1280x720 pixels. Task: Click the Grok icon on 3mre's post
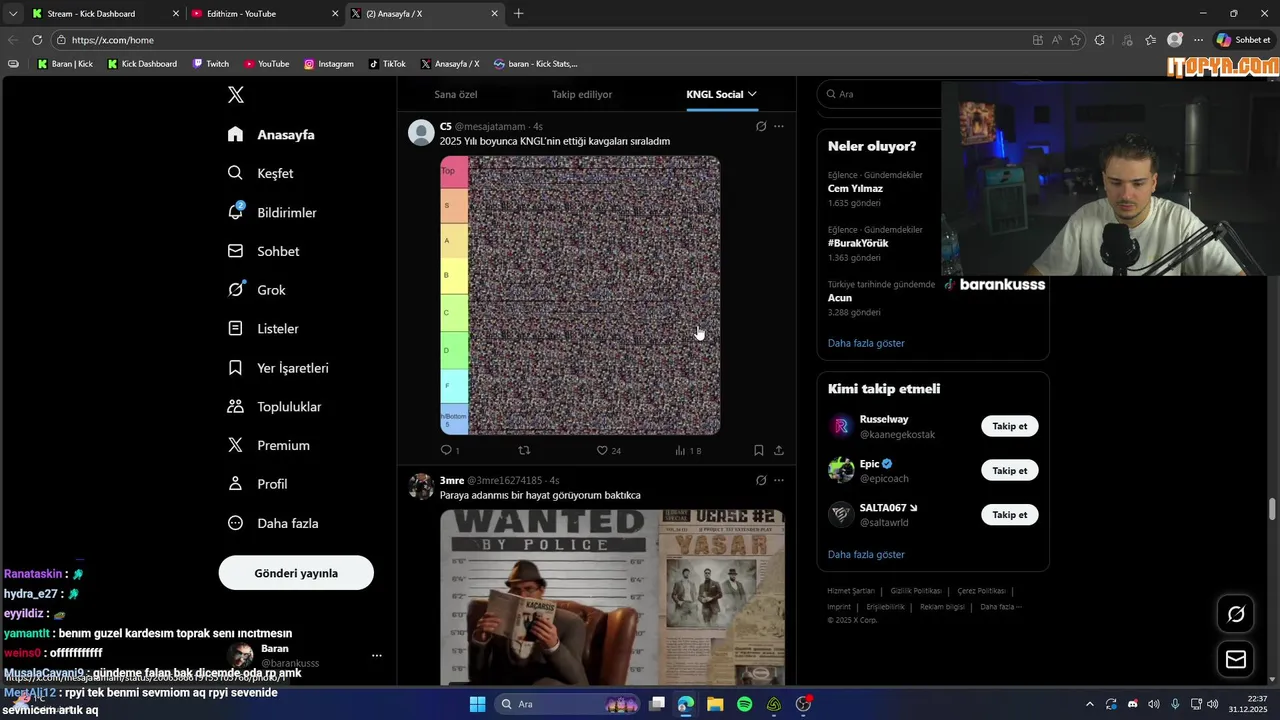pyautogui.click(x=761, y=480)
